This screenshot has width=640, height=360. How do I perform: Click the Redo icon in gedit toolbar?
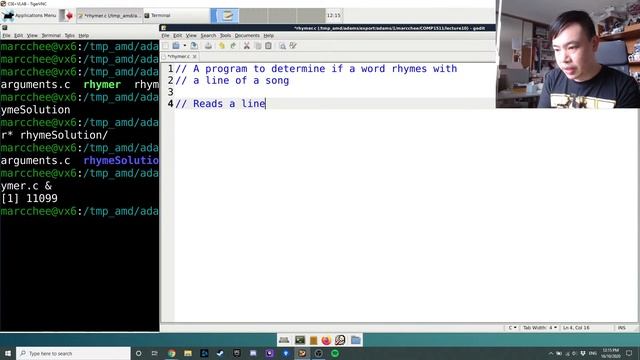point(233,46)
